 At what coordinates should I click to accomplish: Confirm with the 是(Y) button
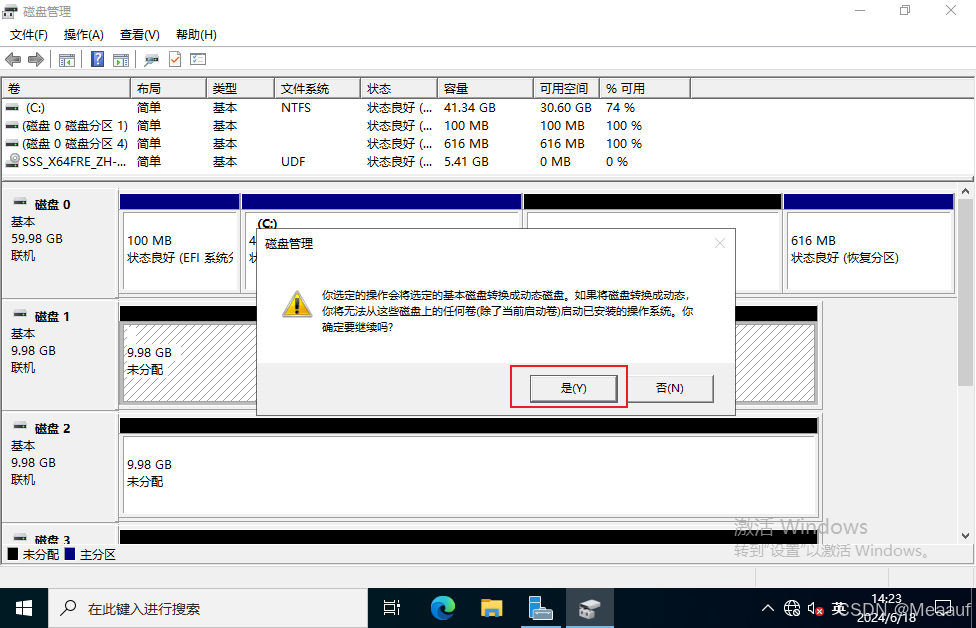point(573,388)
